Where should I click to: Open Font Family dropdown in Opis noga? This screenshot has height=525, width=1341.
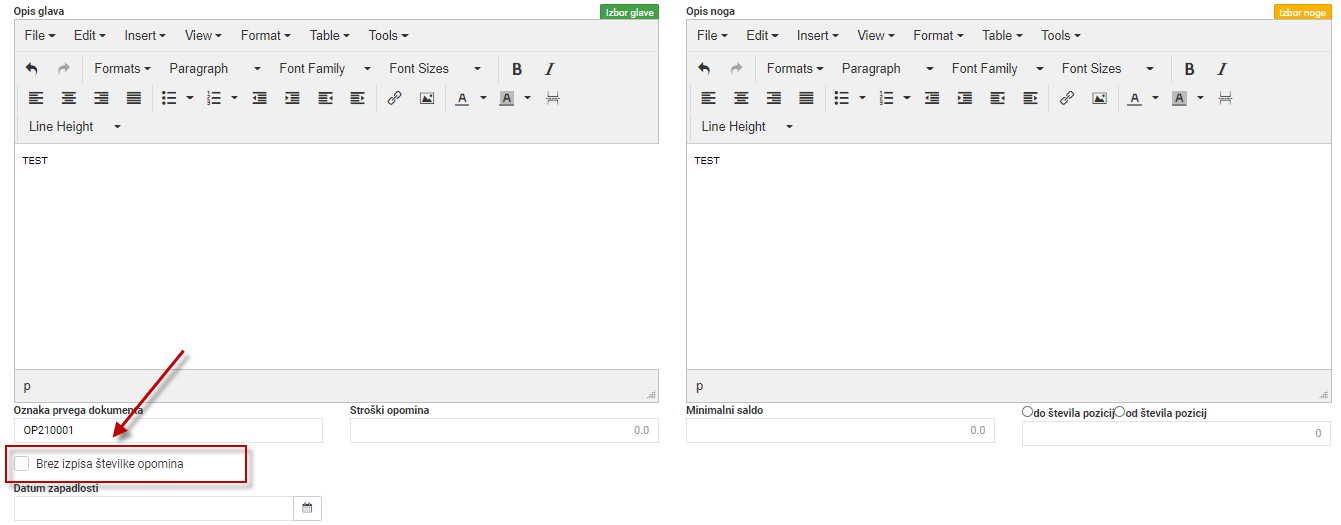point(998,69)
